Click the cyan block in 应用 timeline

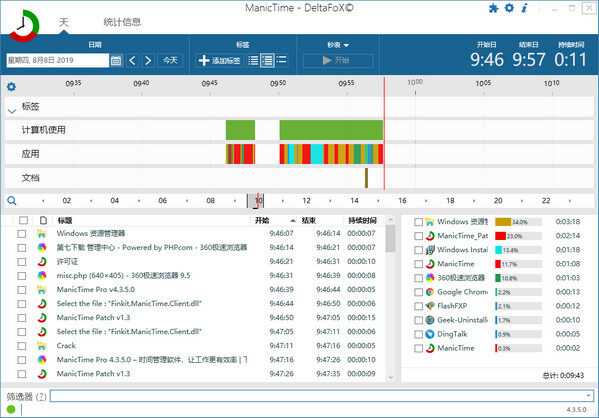317,154
